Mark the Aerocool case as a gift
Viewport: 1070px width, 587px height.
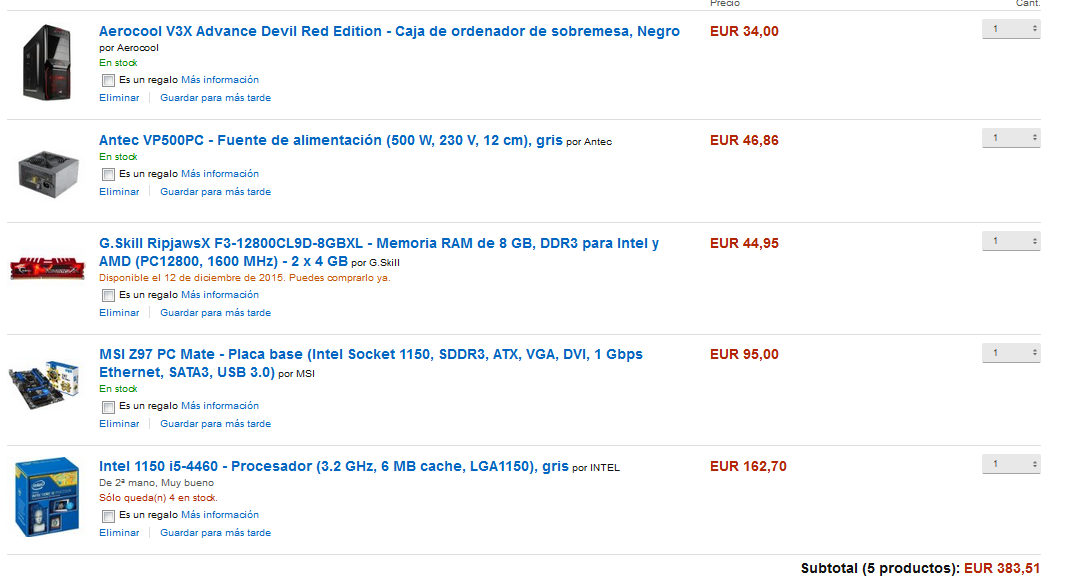point(109,81)
